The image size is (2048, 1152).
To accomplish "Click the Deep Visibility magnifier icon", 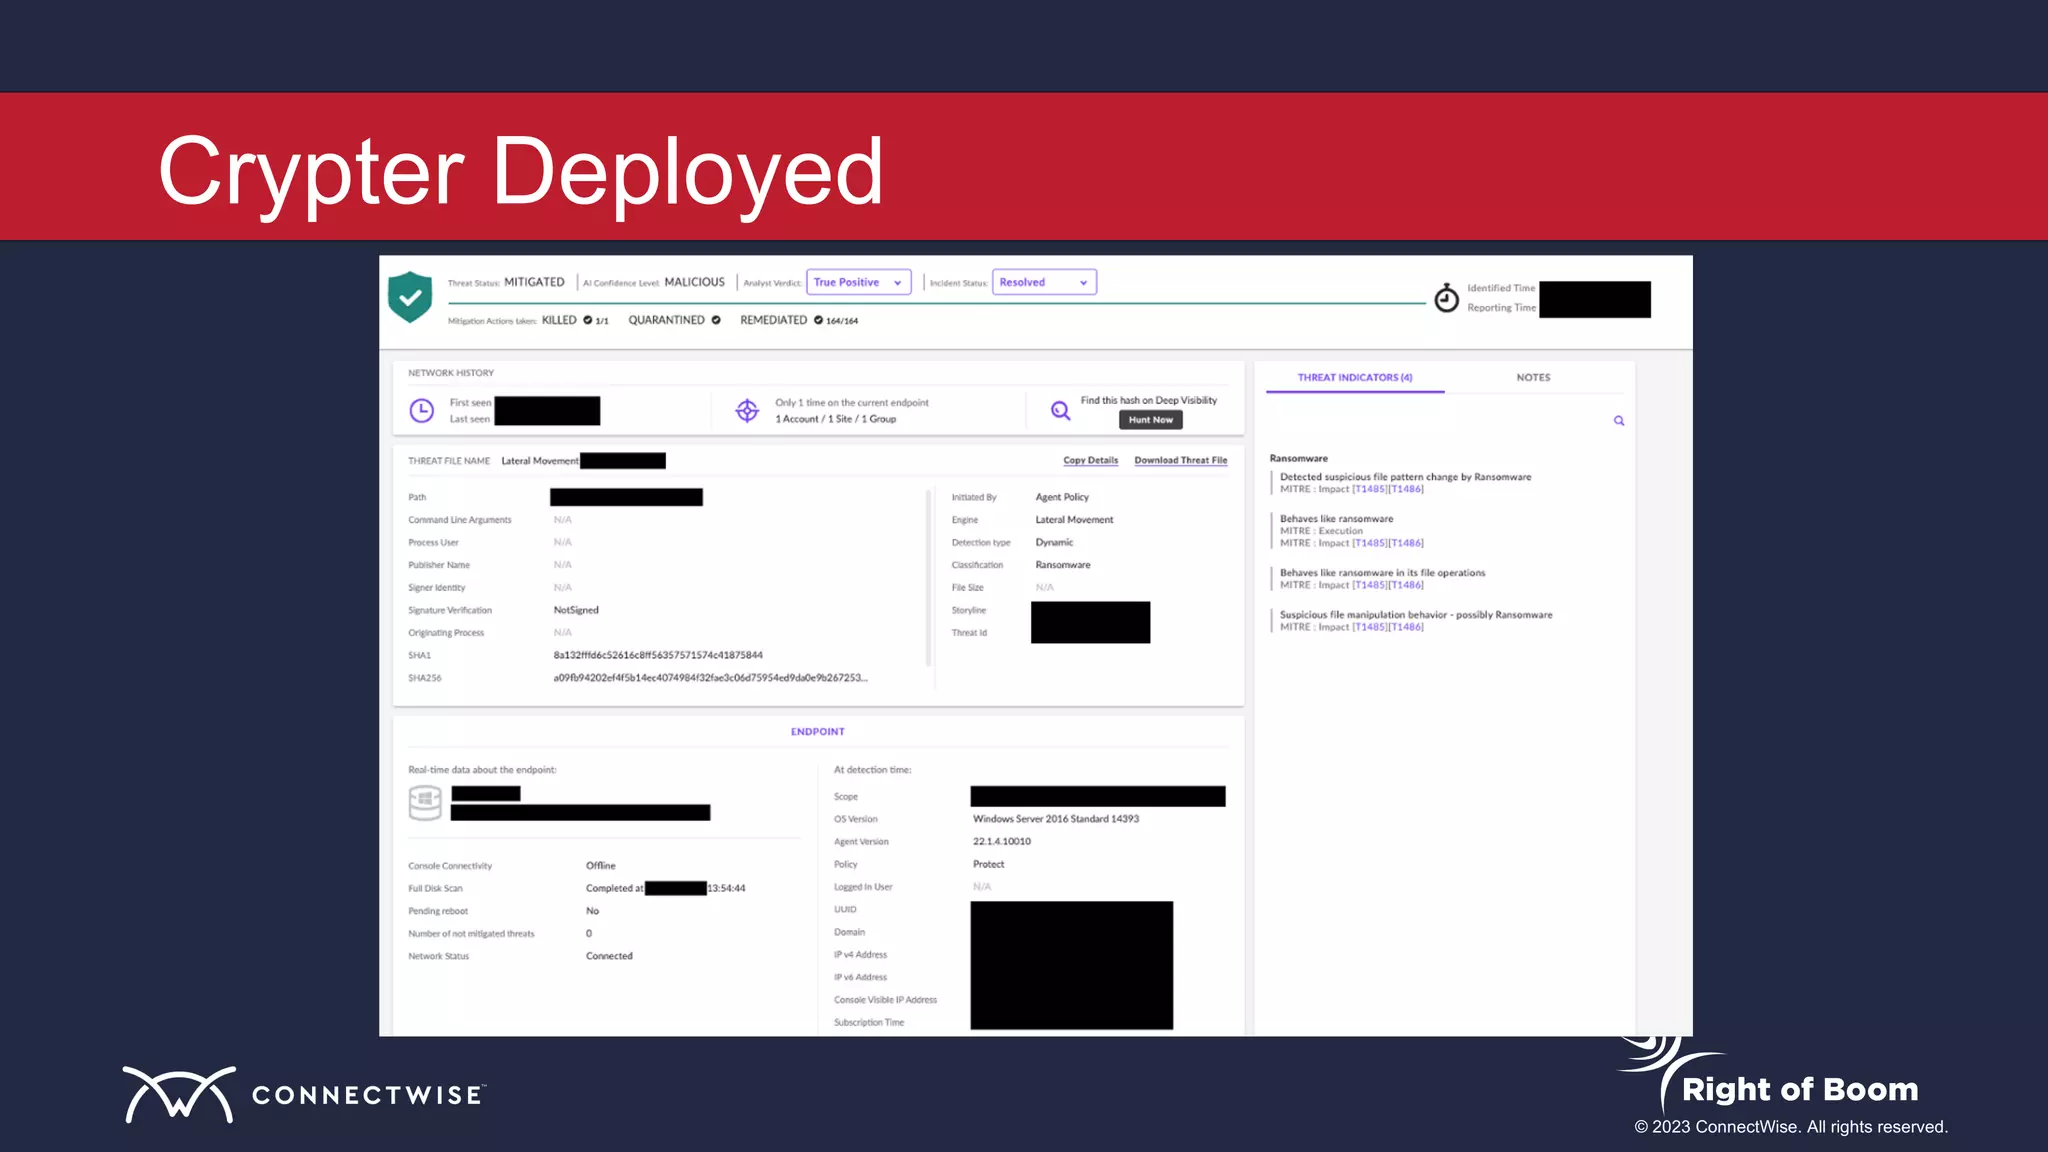I will click(1060, 410).
